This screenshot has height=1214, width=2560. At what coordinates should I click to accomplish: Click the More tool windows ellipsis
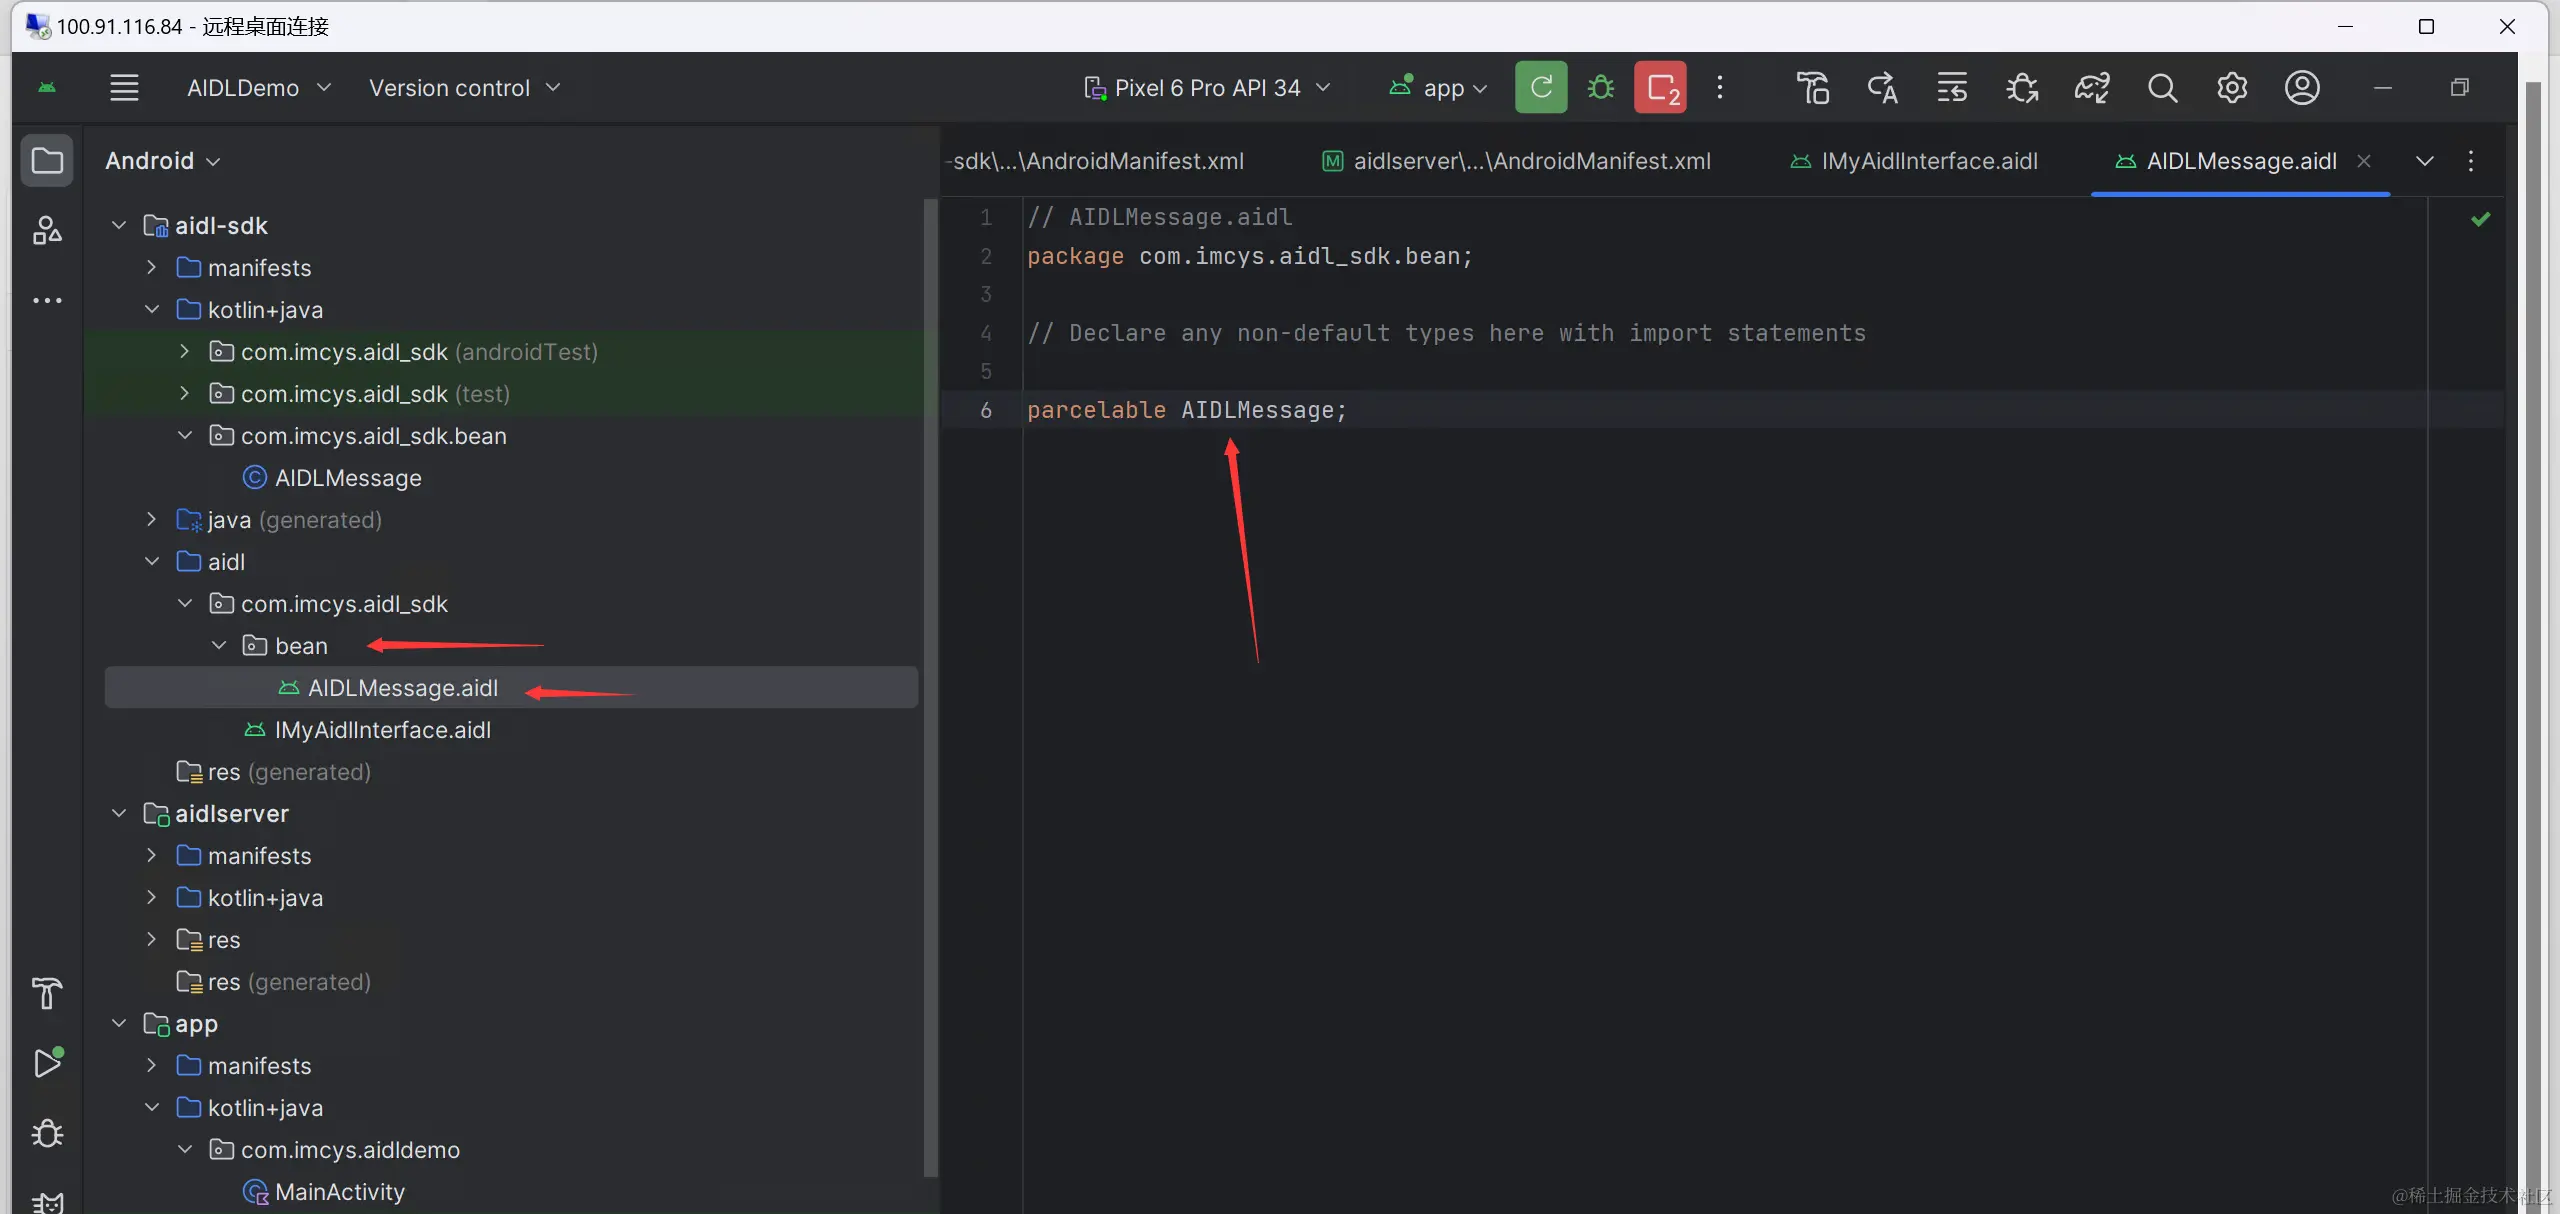[47, 300]
